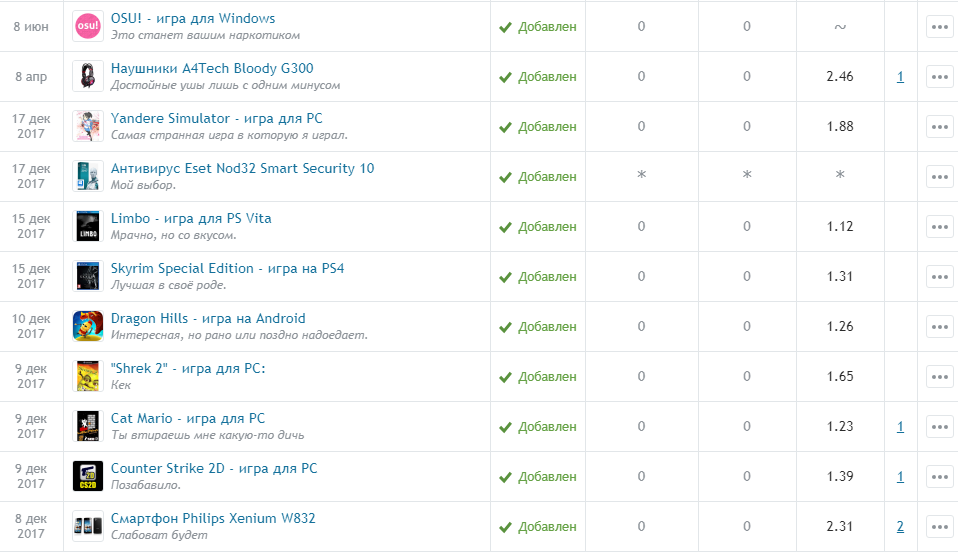The image size is (958, 552).
Task: Open comment count 1 for Counter Strike 2D
Action: tap(900, 477)
